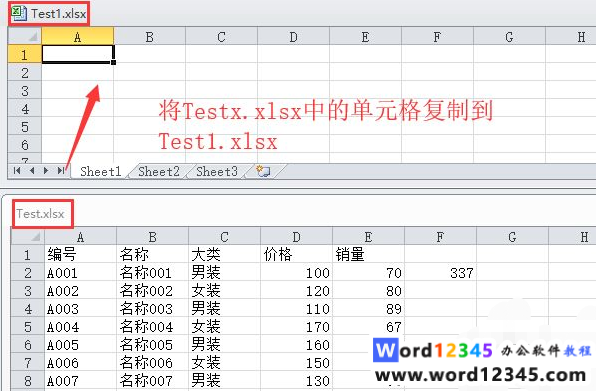The width and height of the screenshot is (596, 391).
Task: Select column G header in Test1.xlsx
Action: coord(509,37)
